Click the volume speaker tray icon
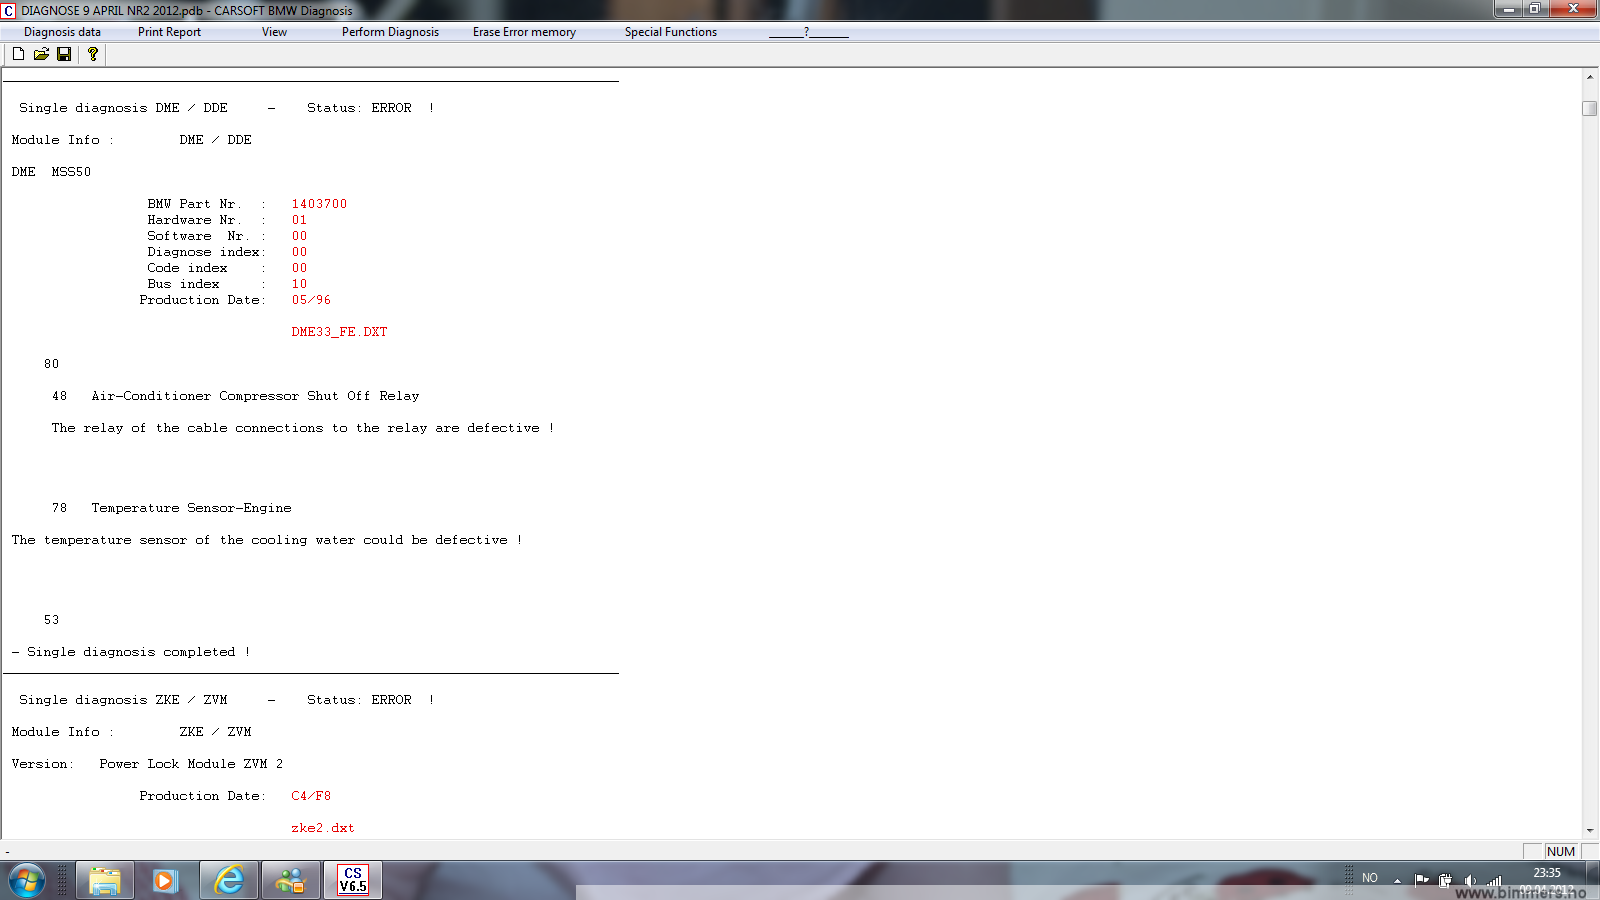The image size is (1600, 900). pyautogui.click(x=1469, y=880)
